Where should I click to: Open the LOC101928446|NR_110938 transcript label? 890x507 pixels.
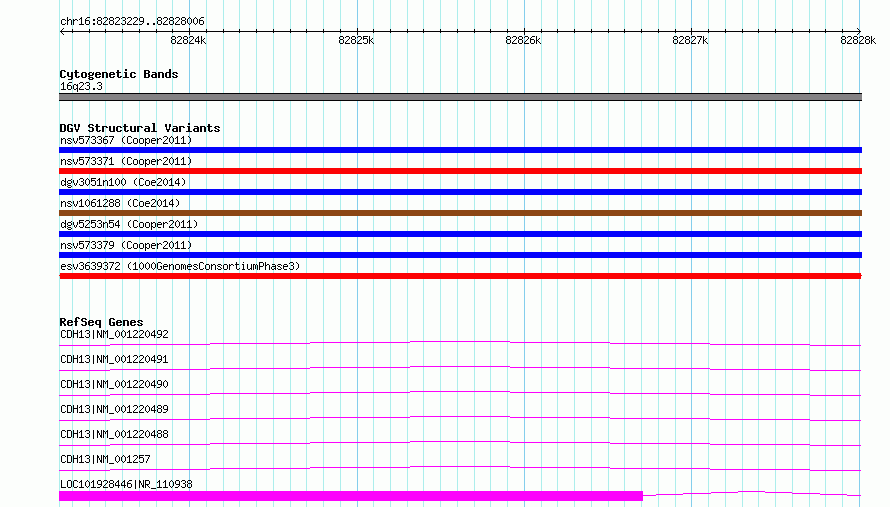pyautogui.click(x=126, y=484)
